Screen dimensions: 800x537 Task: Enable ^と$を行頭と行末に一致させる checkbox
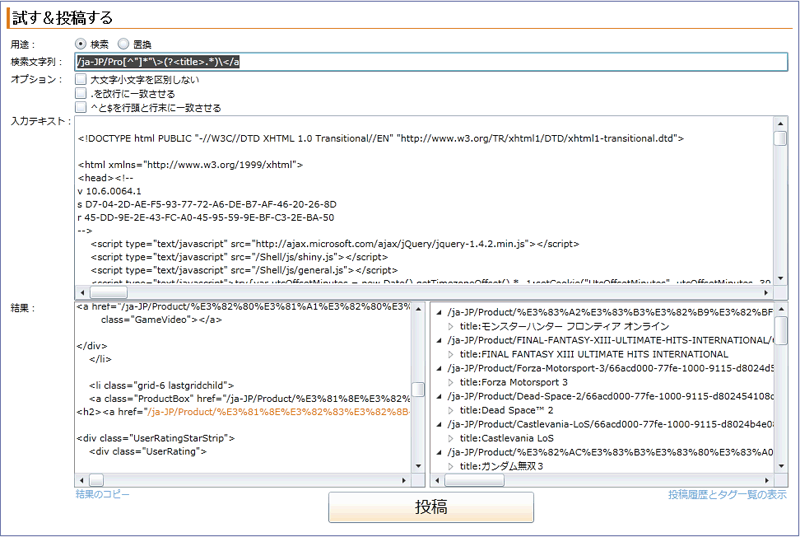coord(81,107)
